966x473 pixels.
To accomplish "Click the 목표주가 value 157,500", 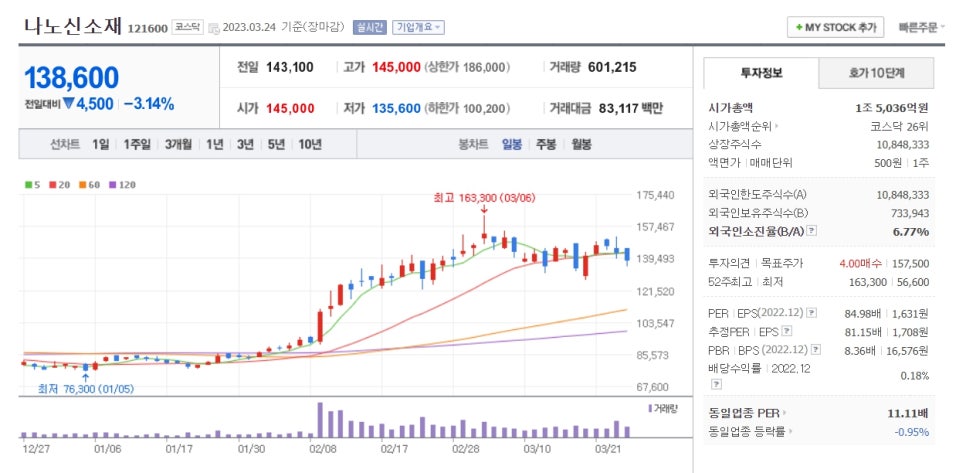I will click(910, 263).
